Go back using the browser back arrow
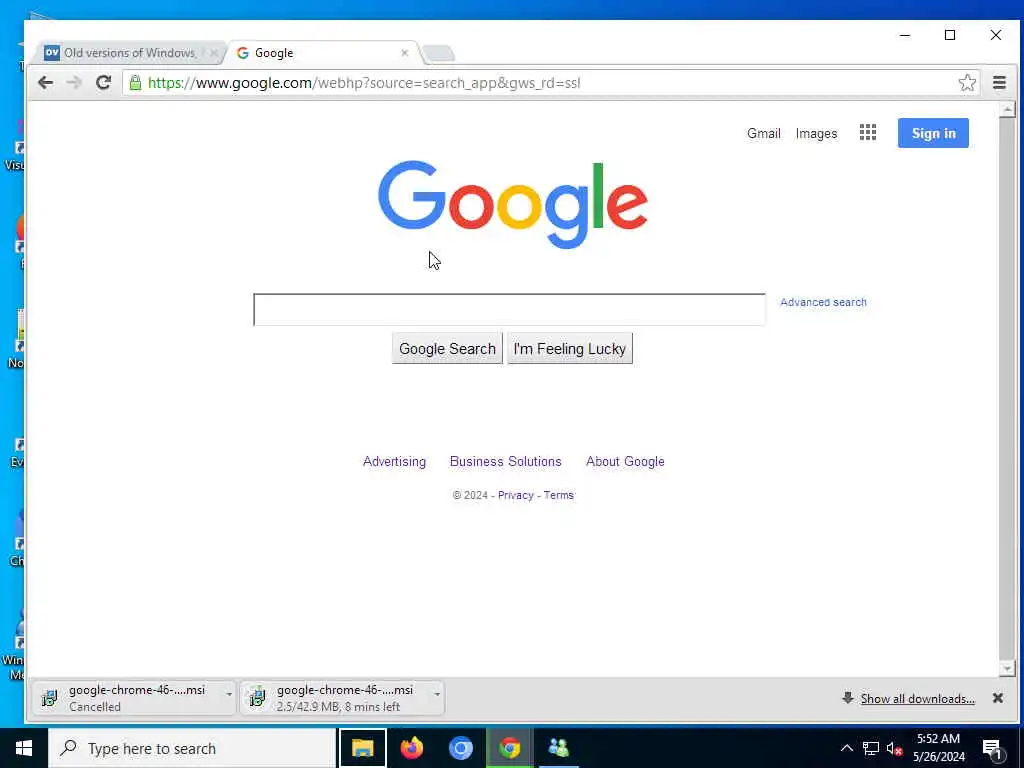 click(45, 83)
